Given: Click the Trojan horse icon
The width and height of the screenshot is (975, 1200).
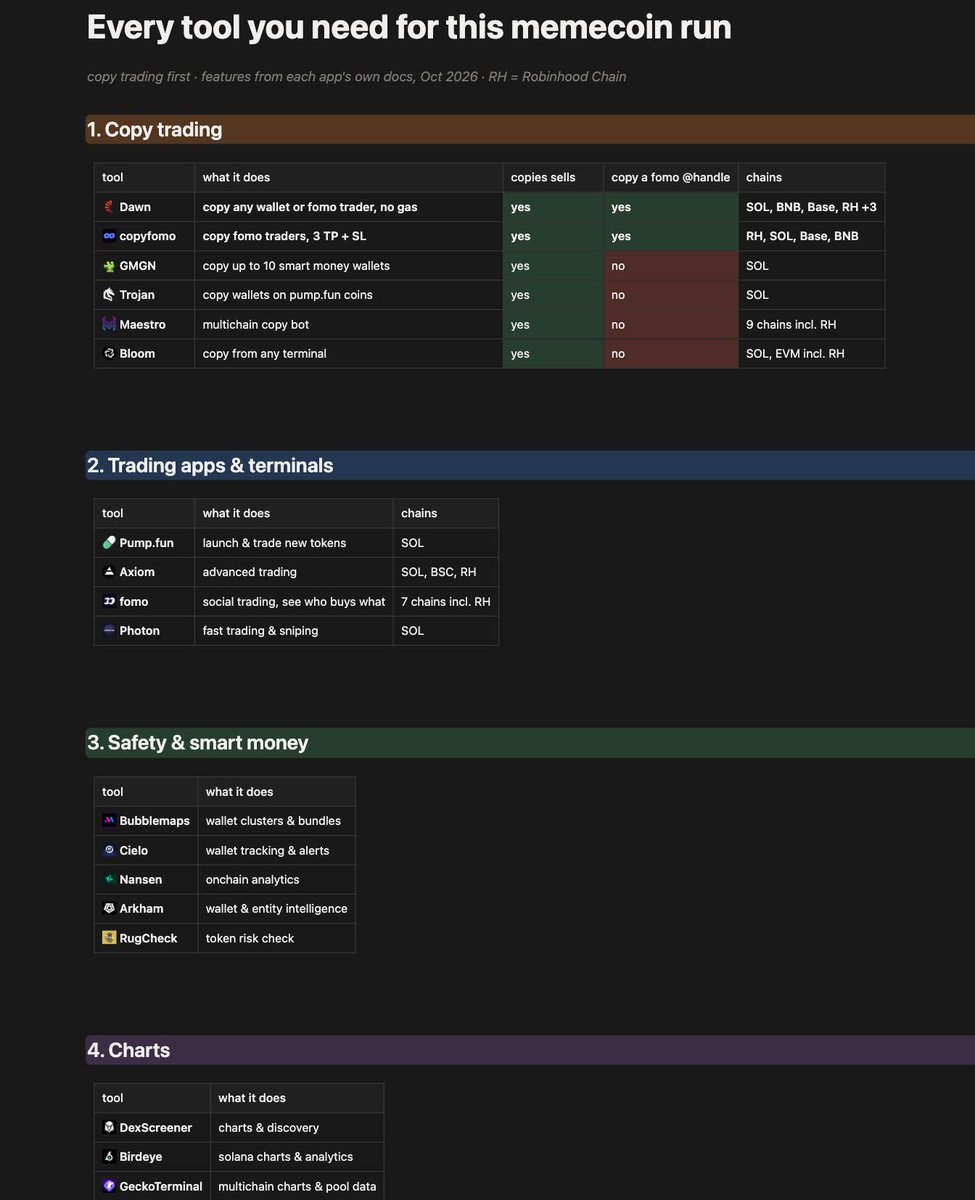Looking at the screenshot, I should [x=109, y=295].
